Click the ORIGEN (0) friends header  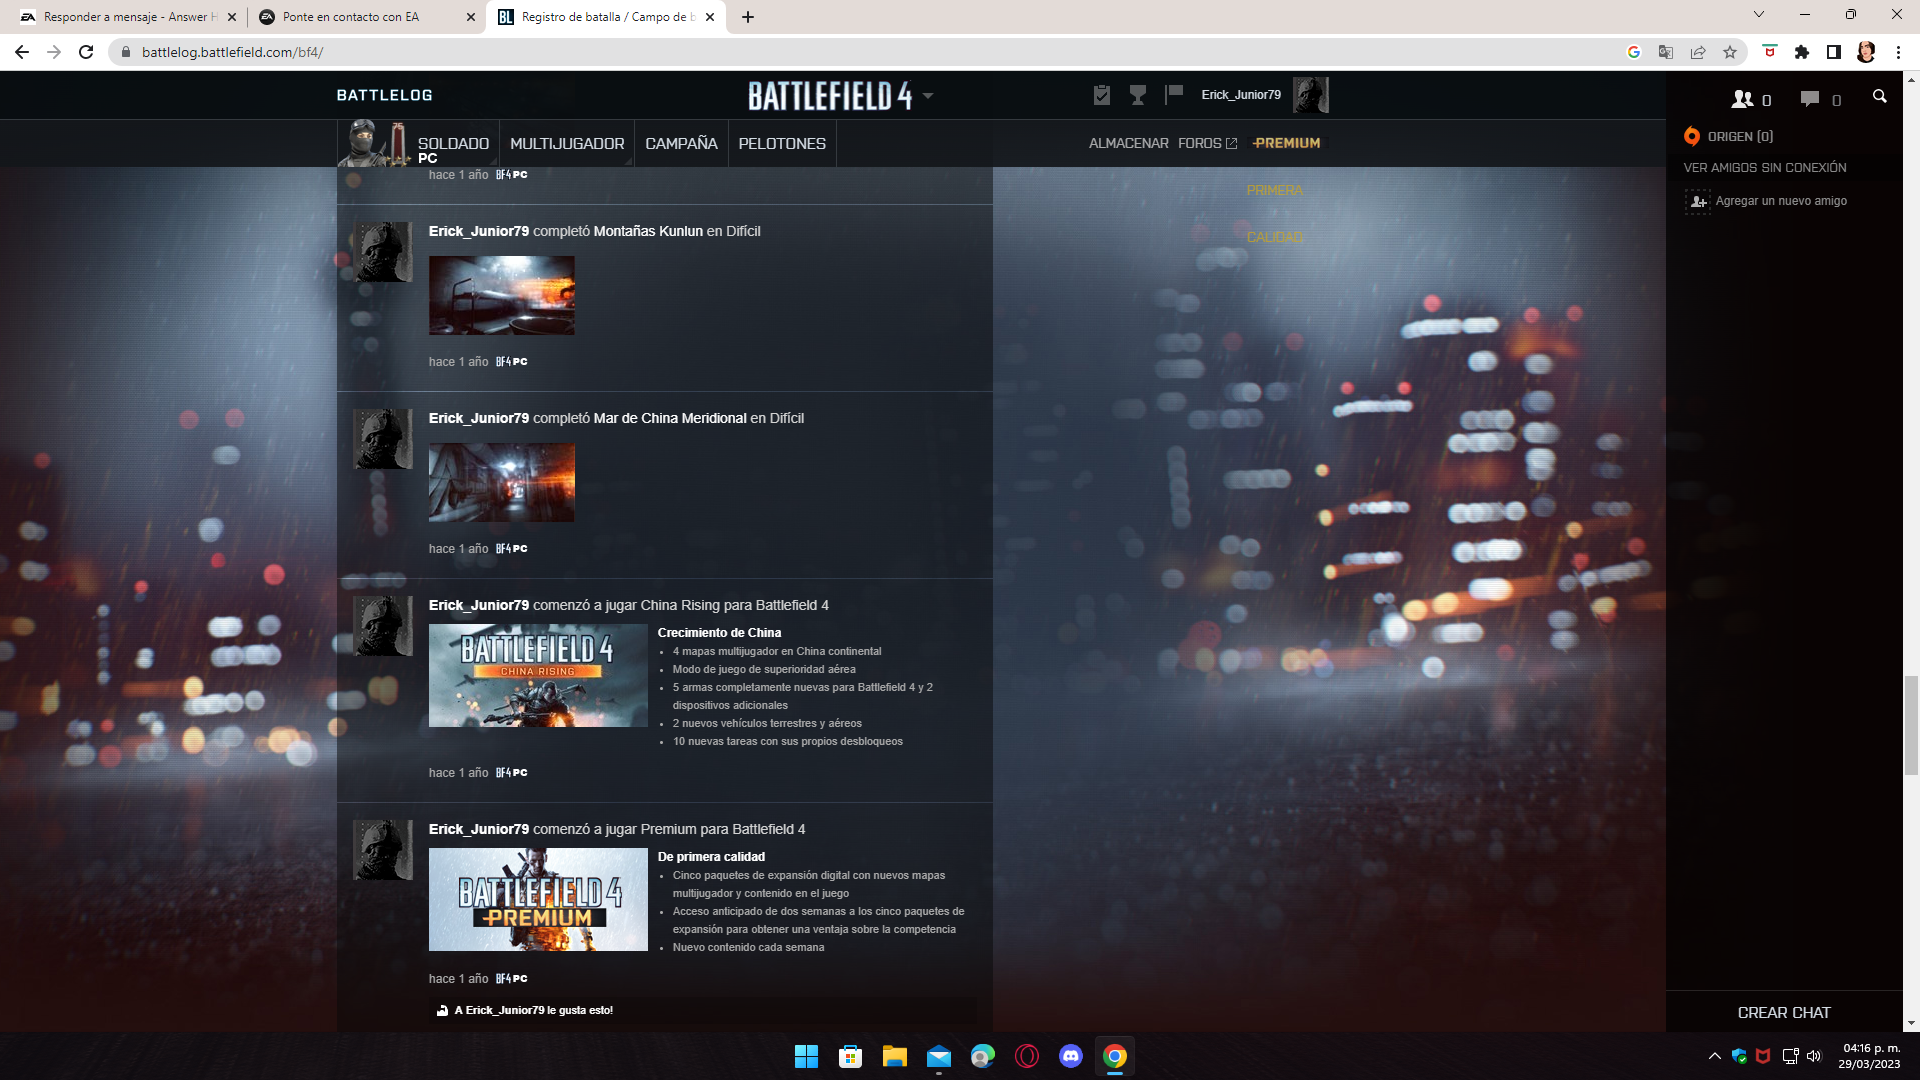(x=1740, y=137)
